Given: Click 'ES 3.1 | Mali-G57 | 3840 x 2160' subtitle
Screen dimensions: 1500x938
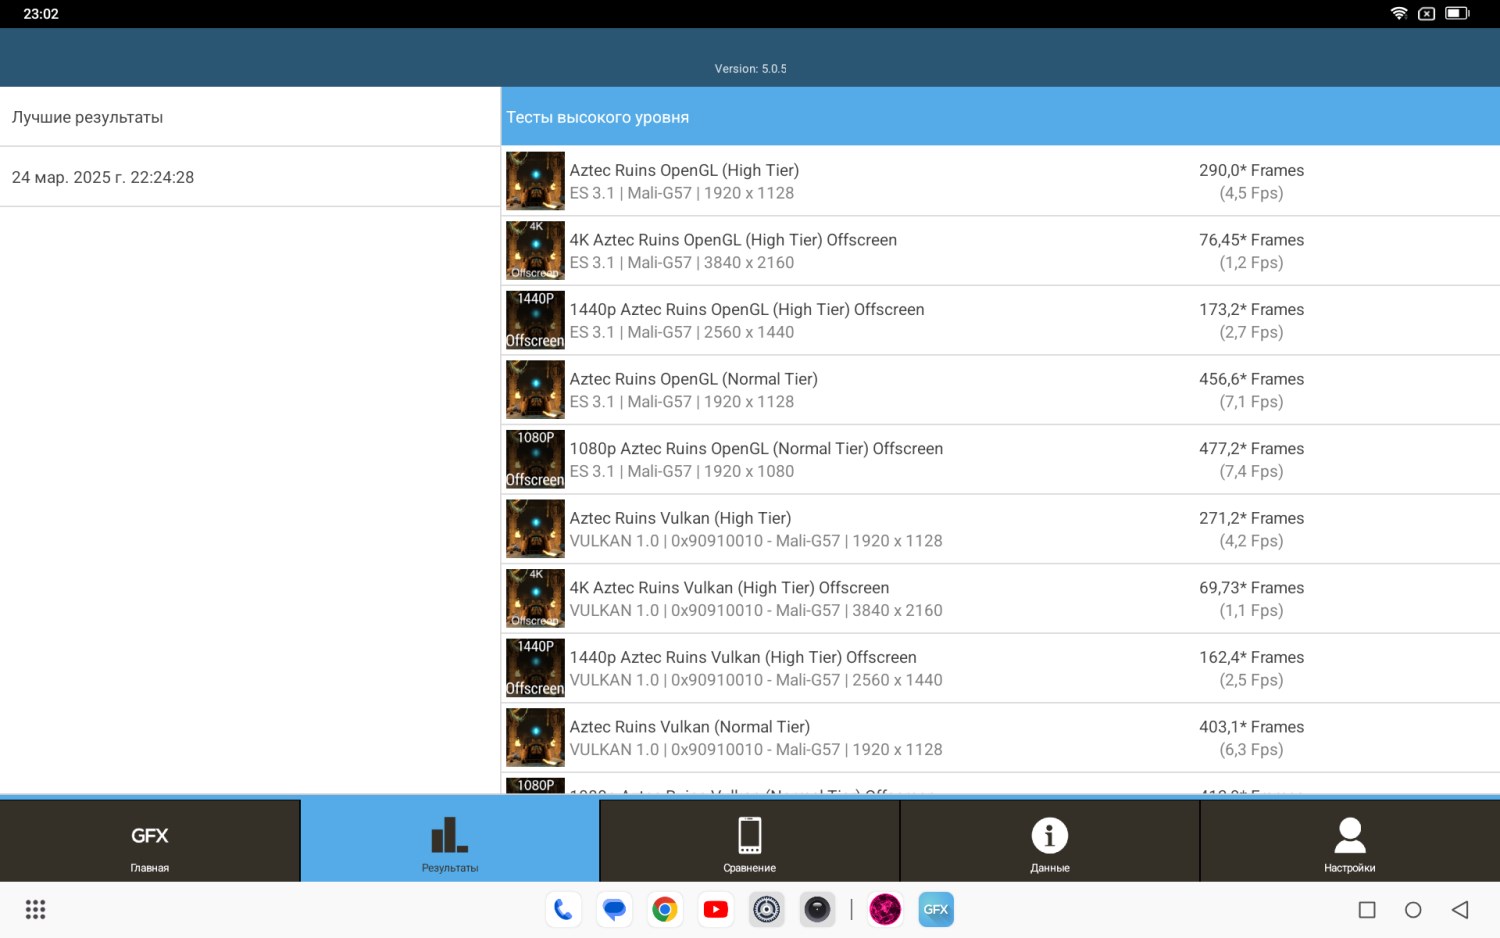Looking at the screenshot, I should [x=682, y=263].
